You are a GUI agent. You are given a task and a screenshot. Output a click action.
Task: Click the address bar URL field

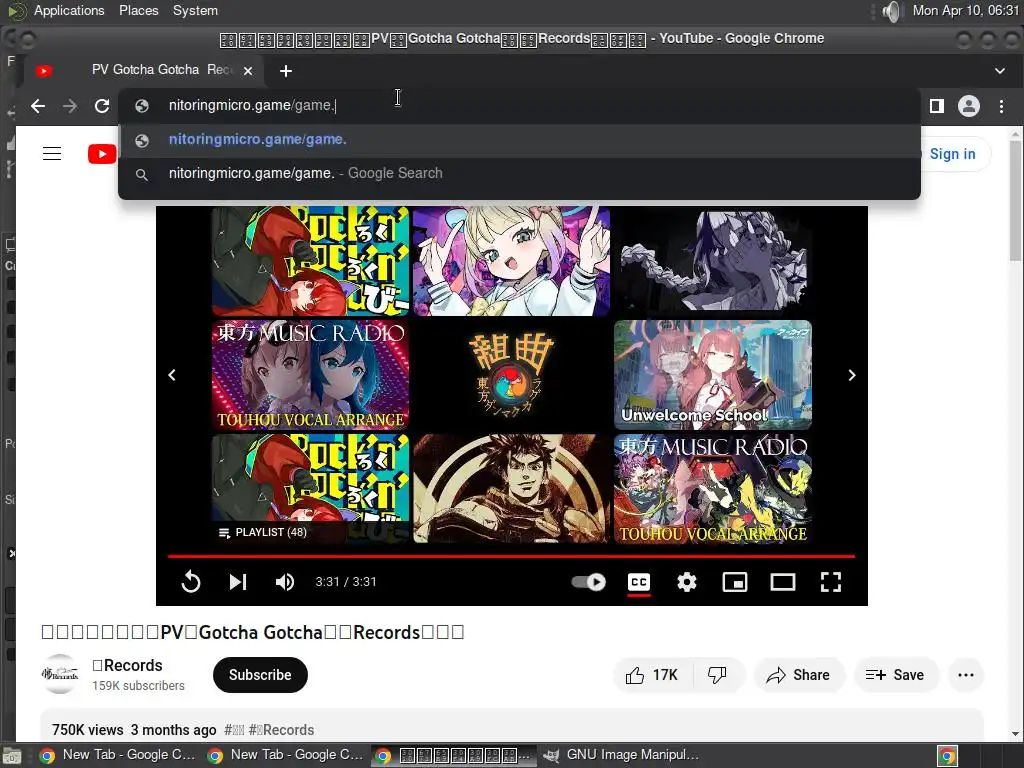tap(519, 105)
